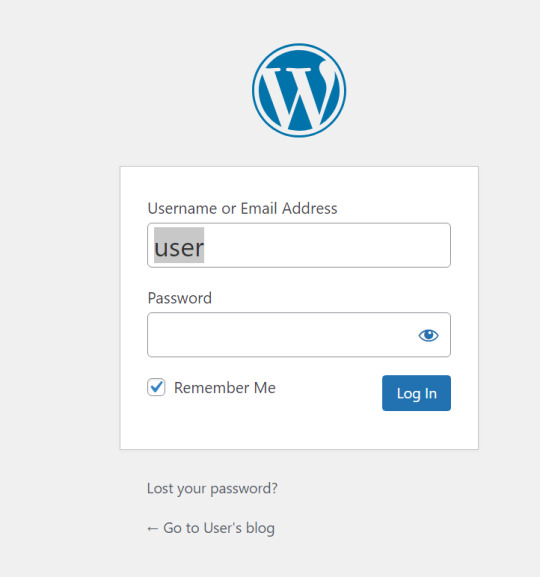Click the highlighted user text in username field
The width and height of the screenshot is (540, 577).
179,245
